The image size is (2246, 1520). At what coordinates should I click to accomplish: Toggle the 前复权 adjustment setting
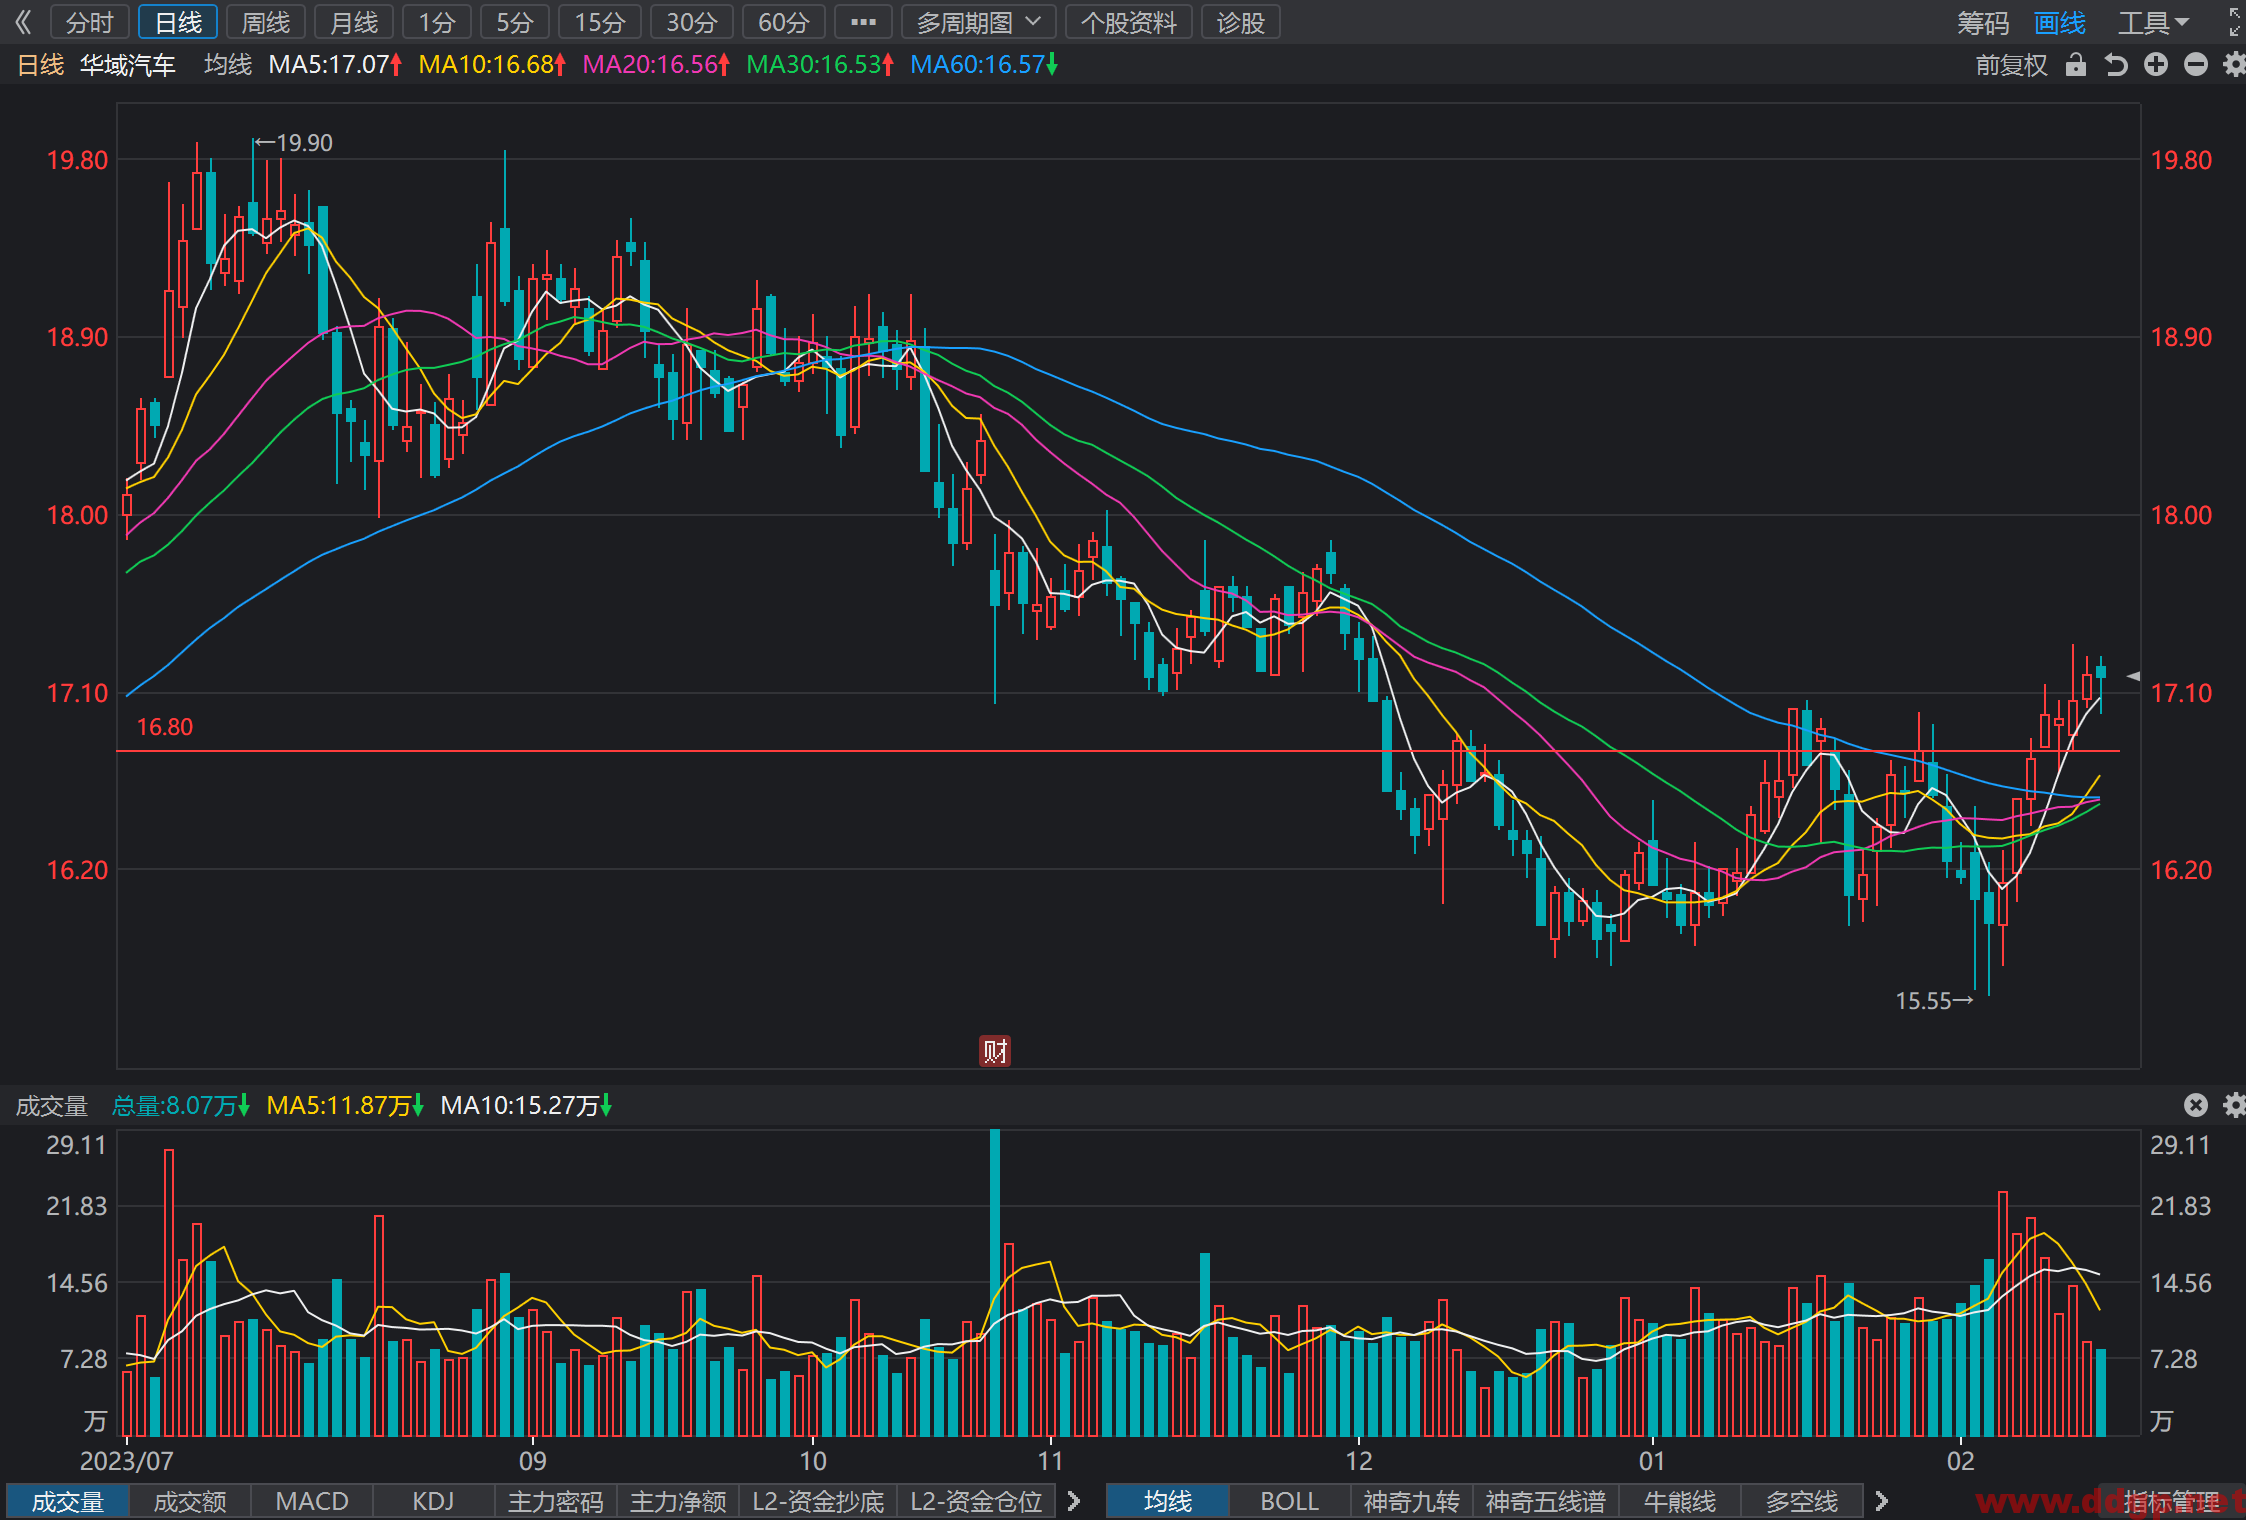[2011, 65]
